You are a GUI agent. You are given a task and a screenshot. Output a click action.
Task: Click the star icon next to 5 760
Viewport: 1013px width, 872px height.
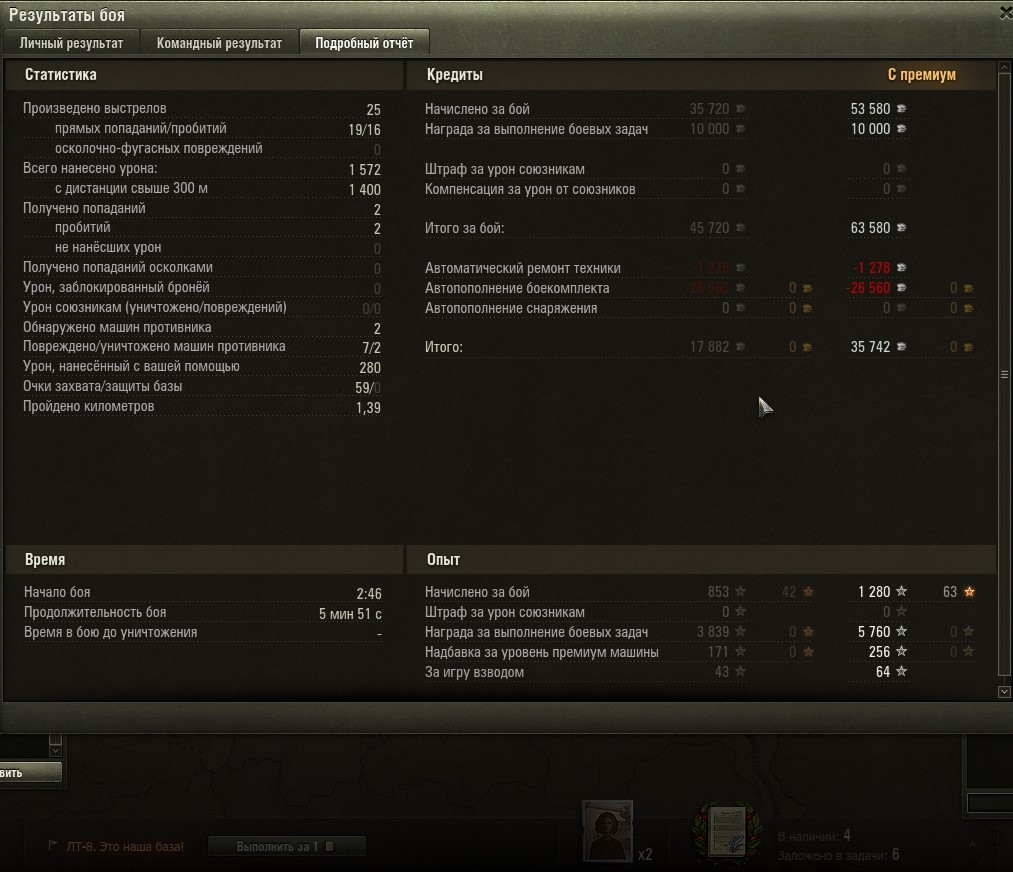(x=901, y=632)
